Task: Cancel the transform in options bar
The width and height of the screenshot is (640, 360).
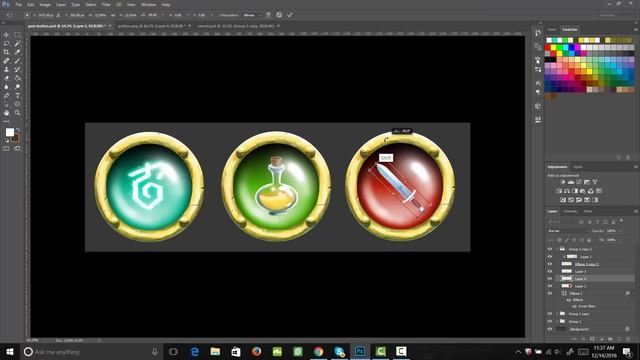Action: point(279,15)
